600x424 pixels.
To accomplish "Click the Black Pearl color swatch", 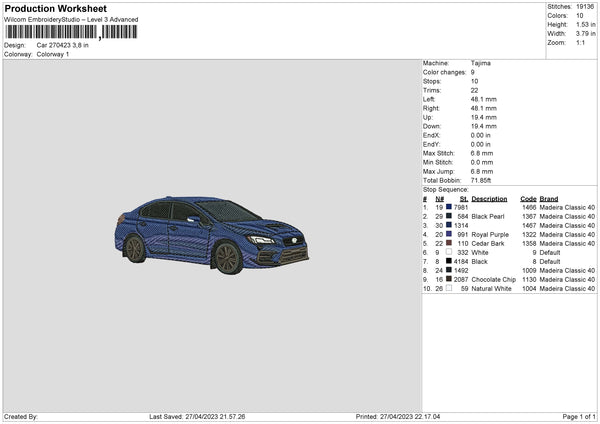I will (449, 216).
